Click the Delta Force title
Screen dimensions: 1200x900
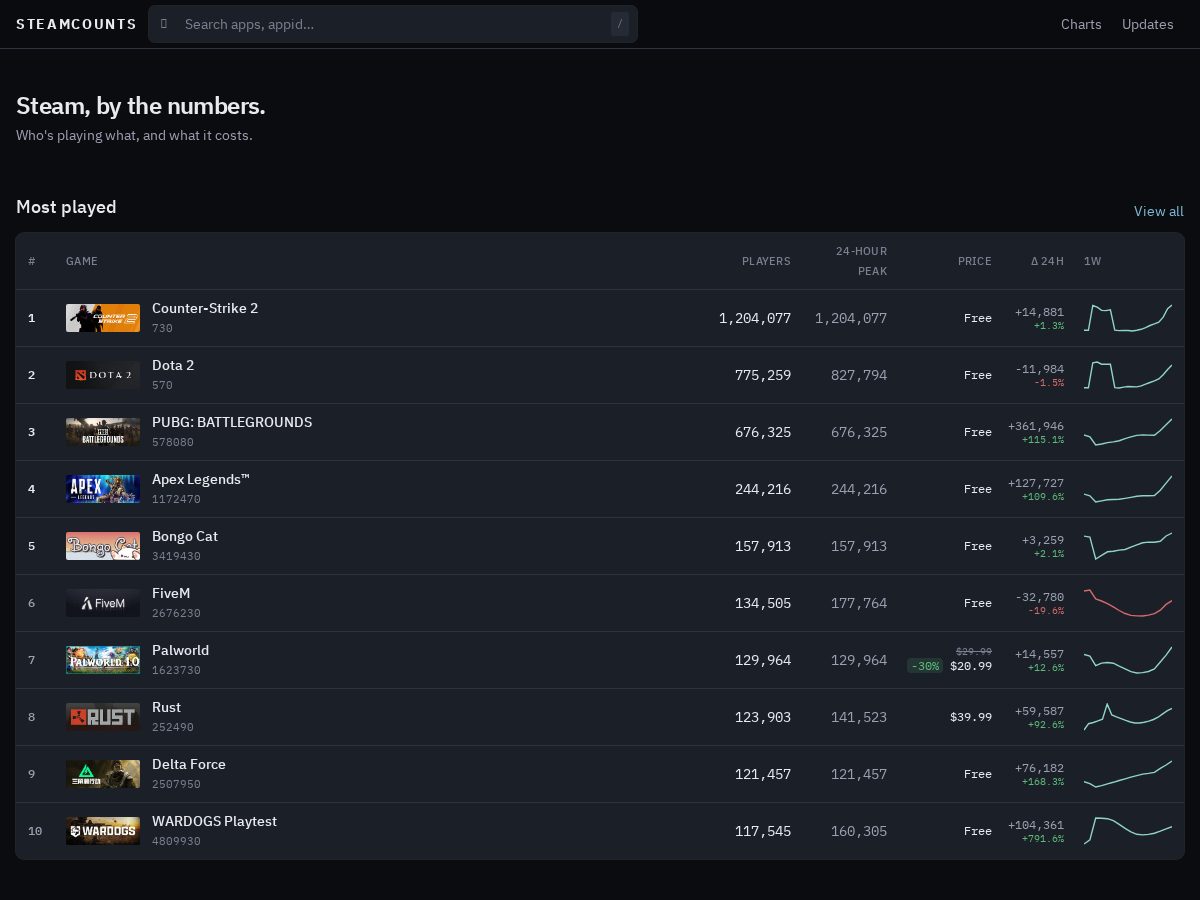coord(189,764)
